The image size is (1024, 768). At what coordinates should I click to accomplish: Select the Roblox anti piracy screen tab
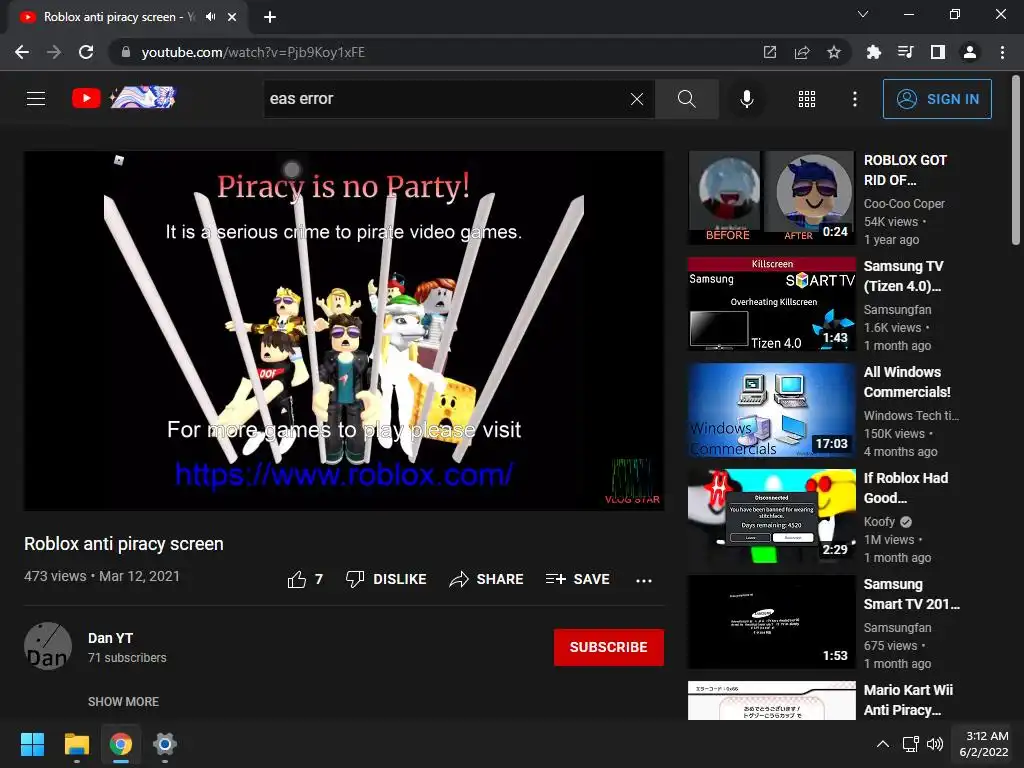click(118, 17)
